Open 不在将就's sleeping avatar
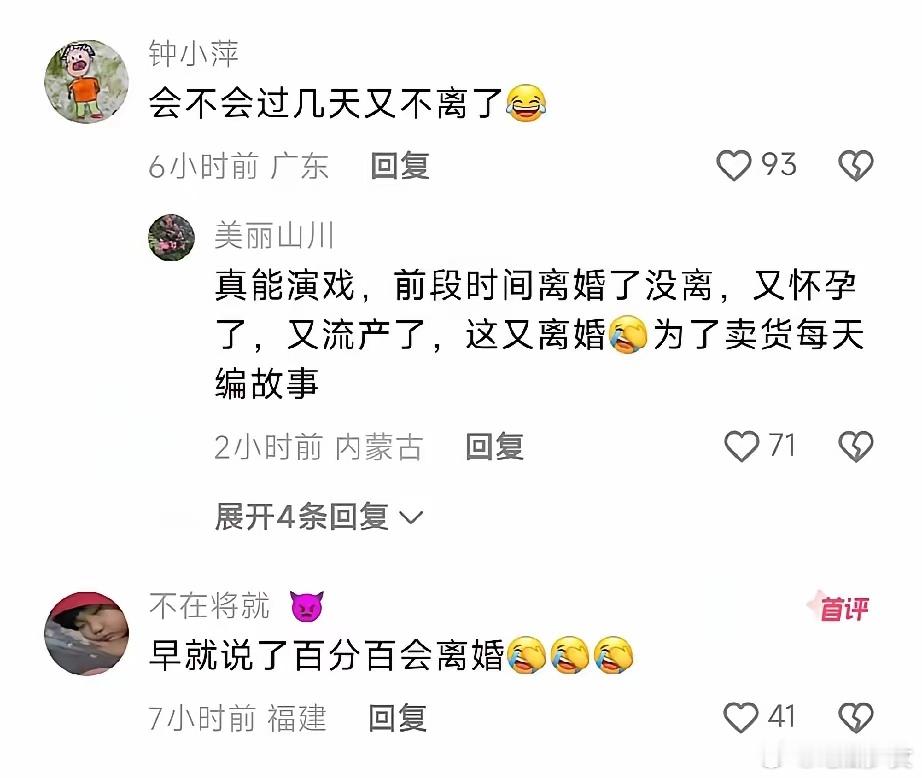The image size is (922, 778). click(86, 633)
